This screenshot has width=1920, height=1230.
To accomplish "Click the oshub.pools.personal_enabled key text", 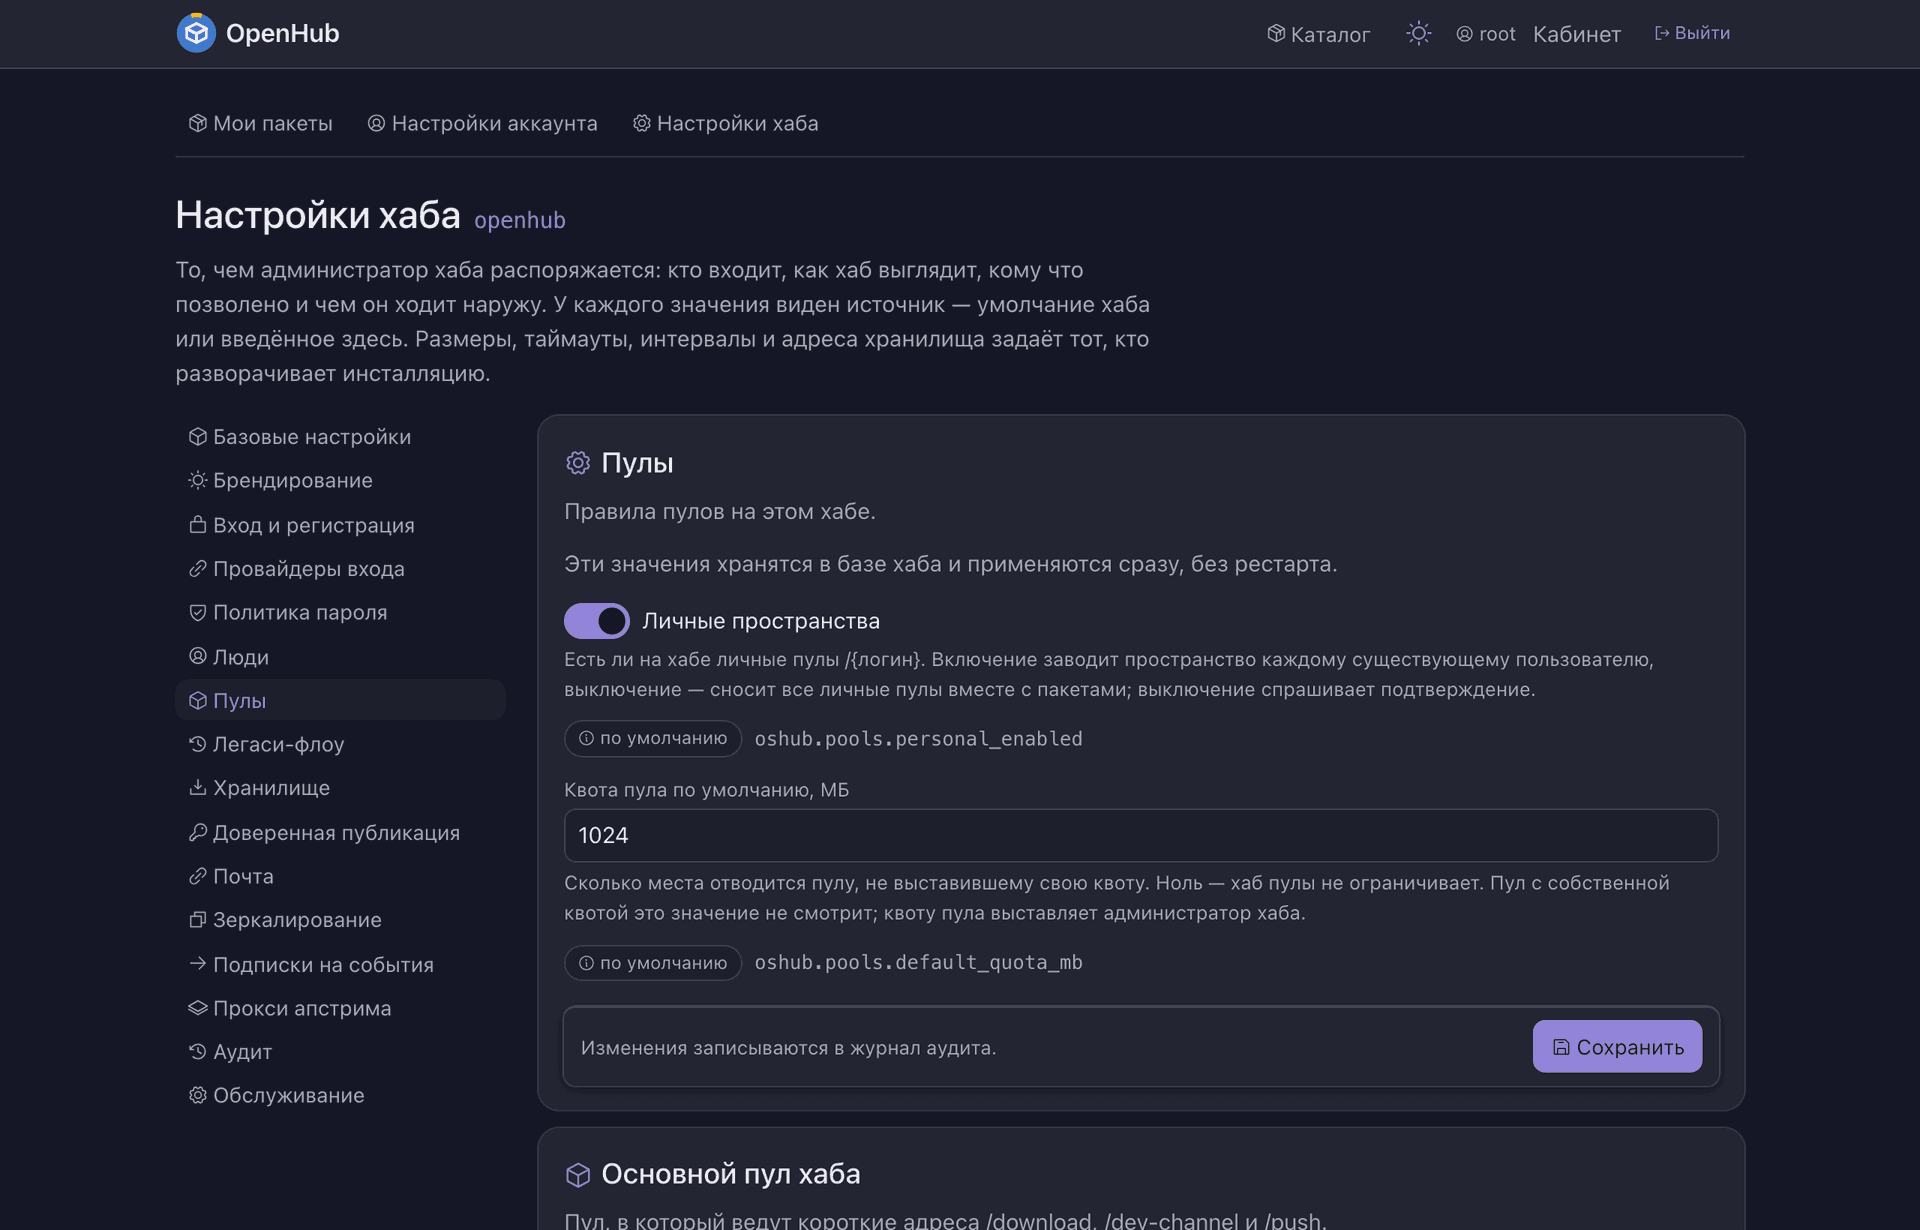I will tap(918, 739).
